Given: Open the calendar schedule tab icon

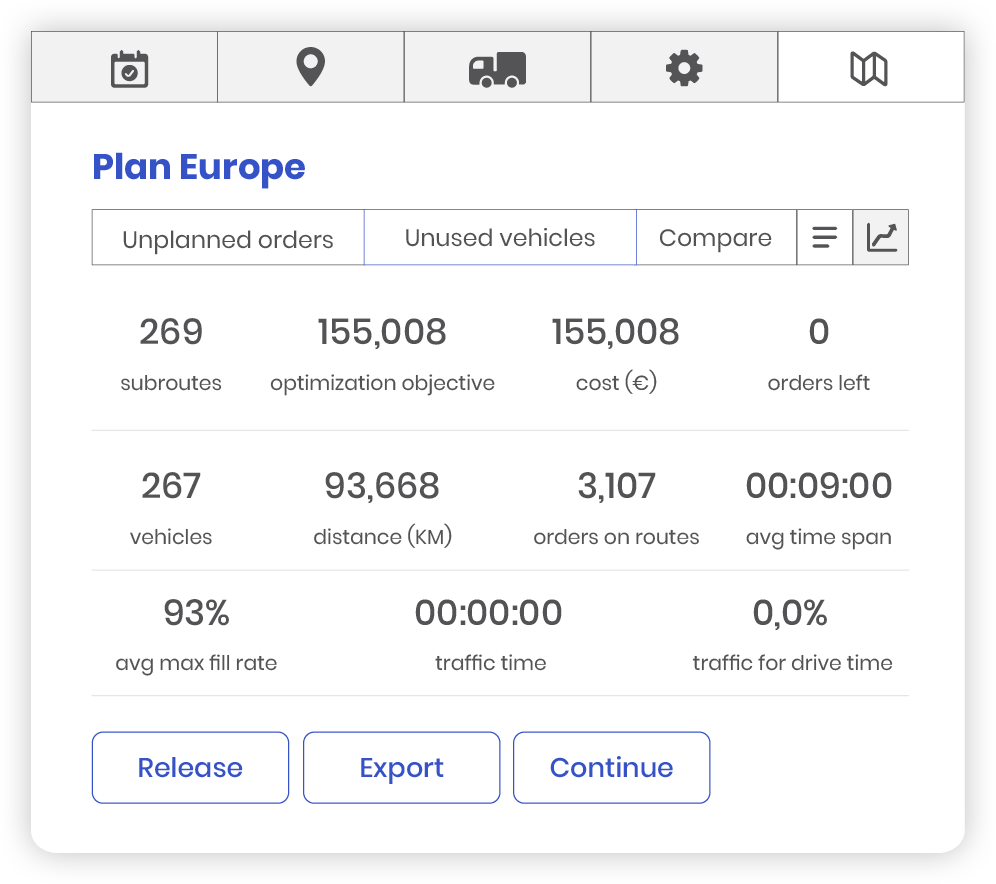Looking at the screenshot, I should [129, 68].
